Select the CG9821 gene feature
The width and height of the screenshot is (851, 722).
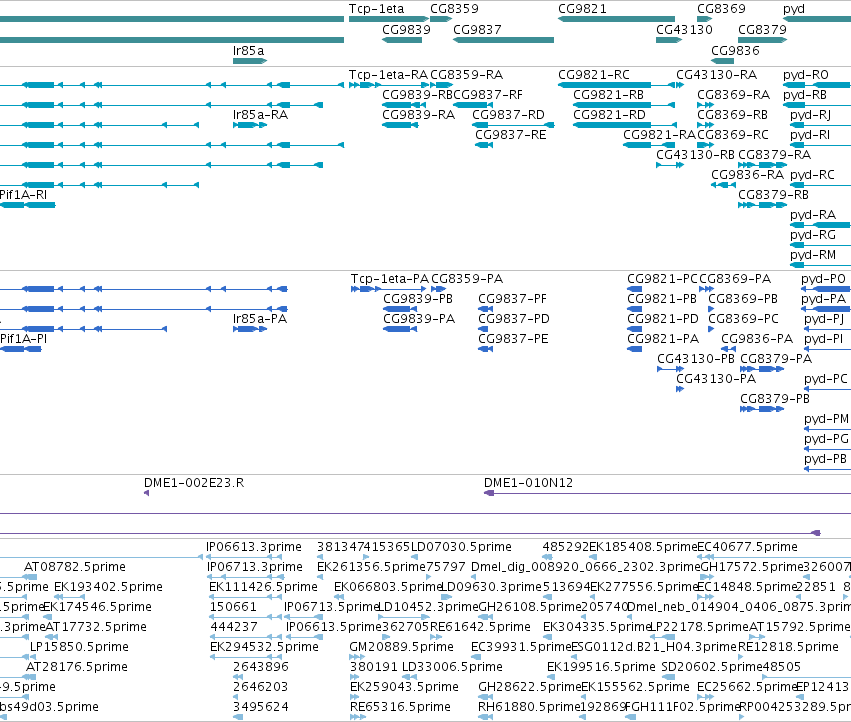616,19
